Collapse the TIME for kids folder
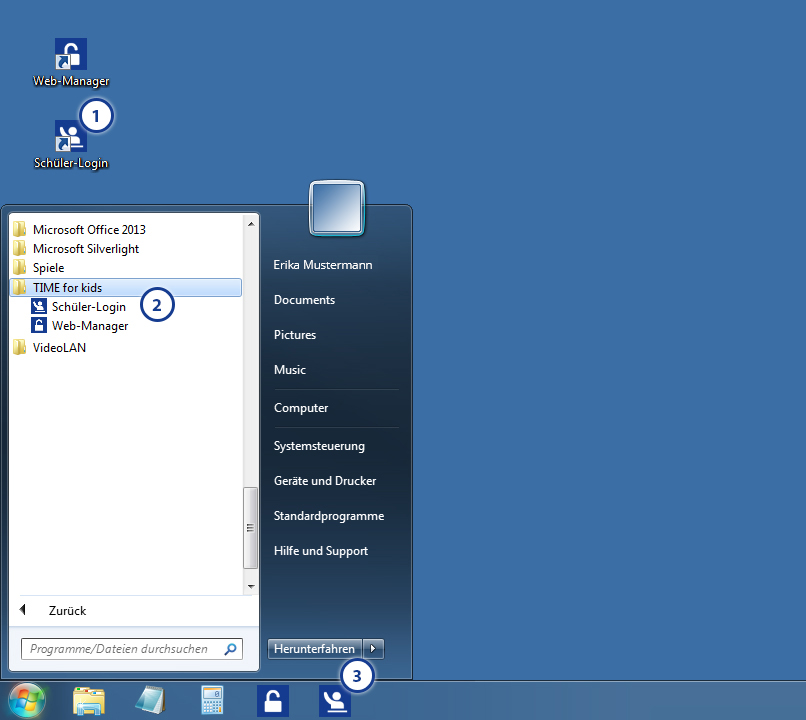 pyautogui.click(x=125, y=288)
